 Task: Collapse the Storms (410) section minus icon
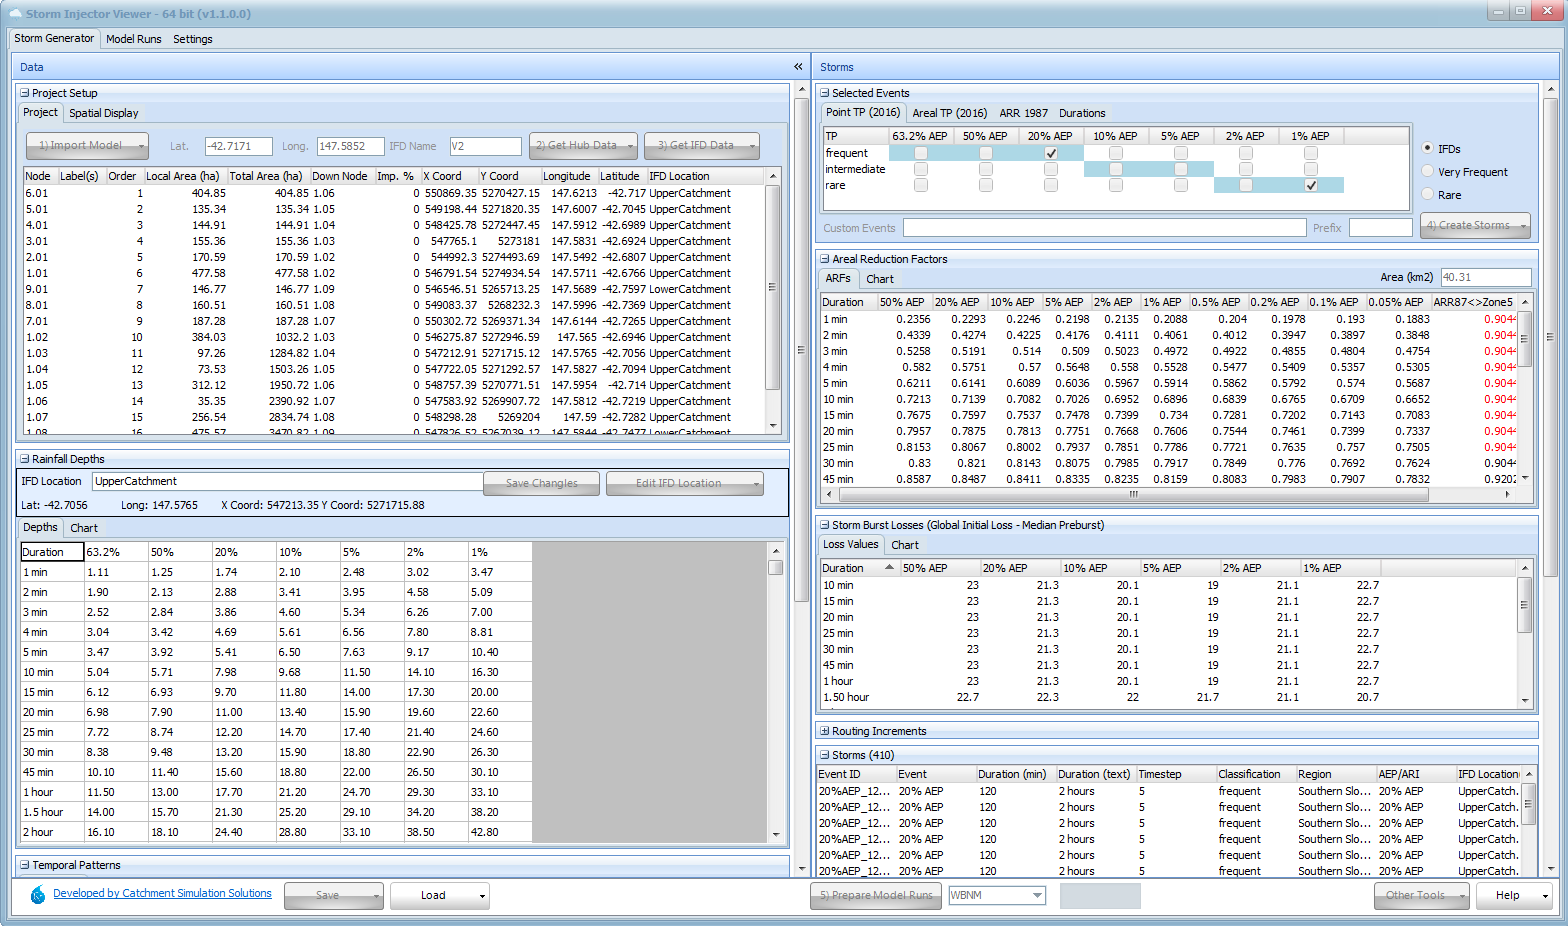pyautogui.click(x=825, y=755)
